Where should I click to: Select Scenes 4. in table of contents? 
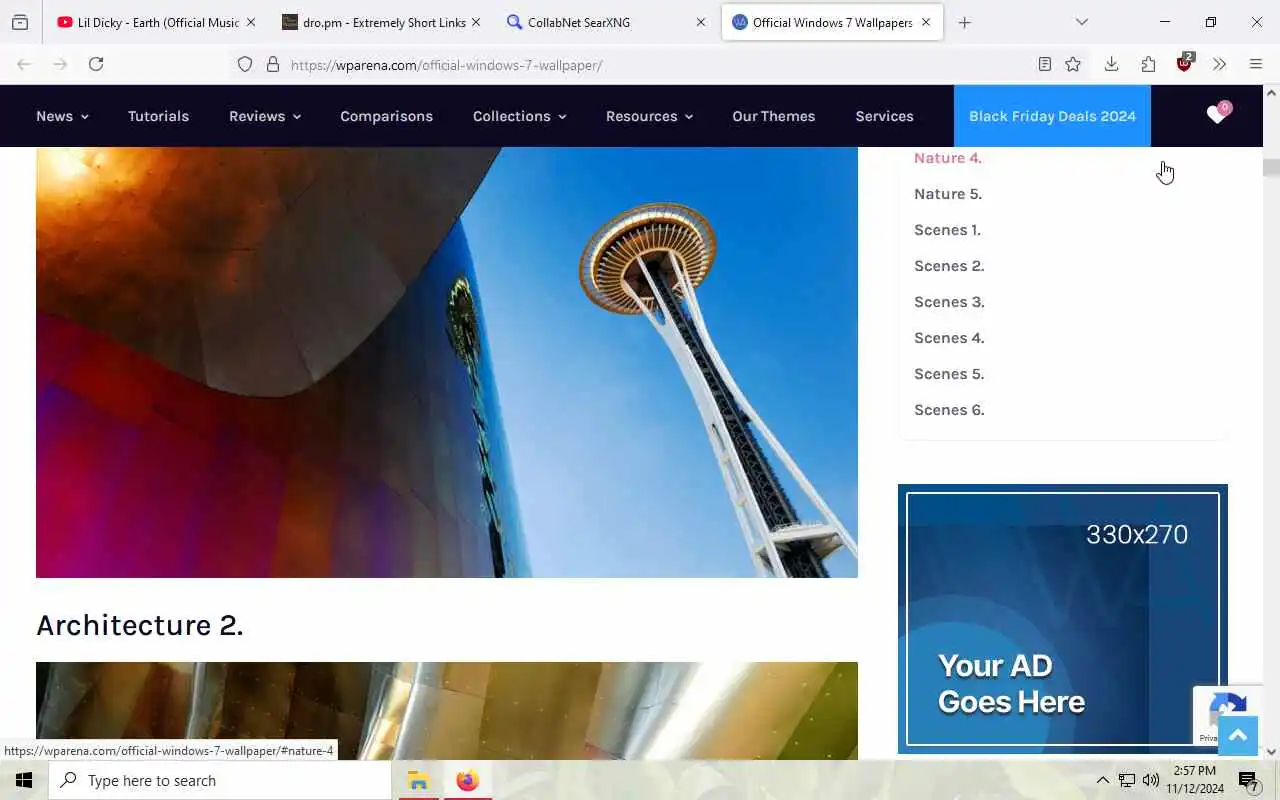tap(949, 338)
